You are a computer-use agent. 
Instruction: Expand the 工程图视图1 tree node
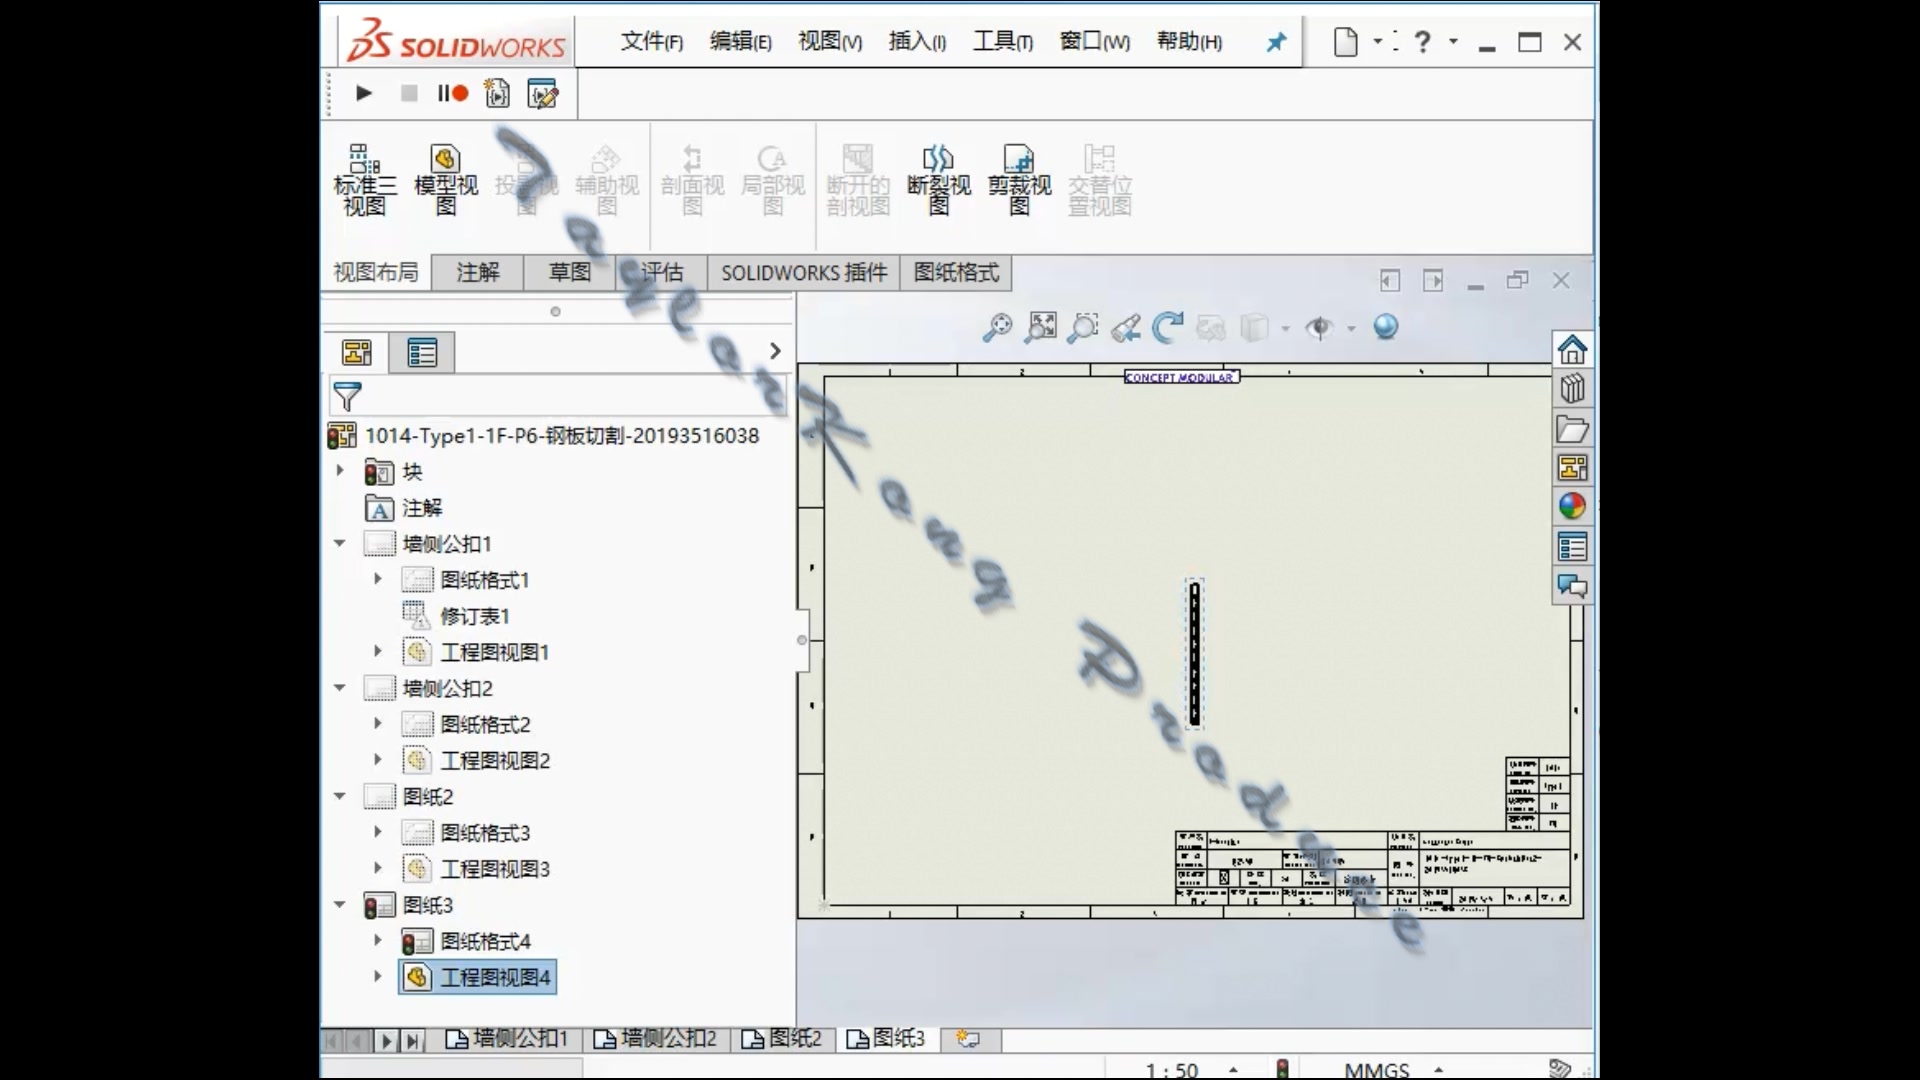pos(377,651)
